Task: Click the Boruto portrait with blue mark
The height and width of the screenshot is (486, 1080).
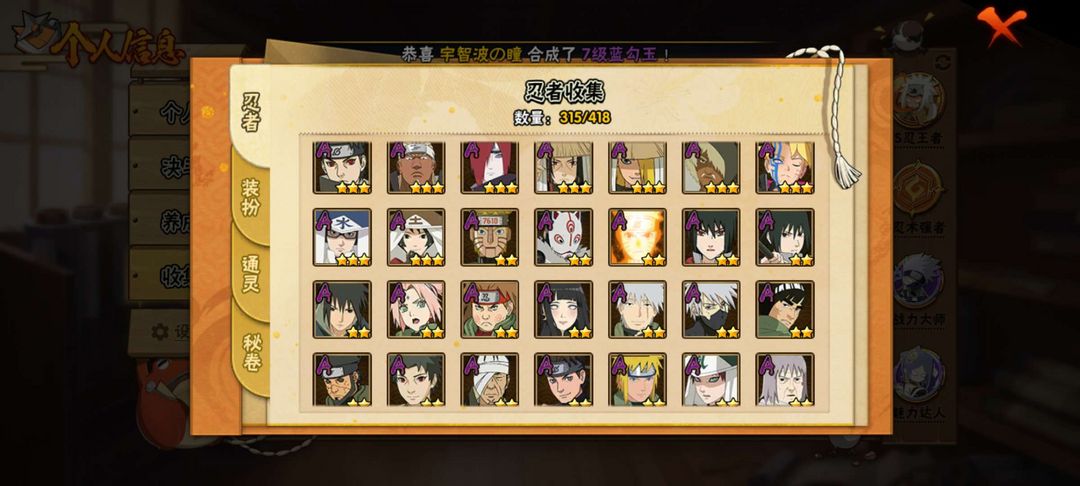Action: coord(785,167)
